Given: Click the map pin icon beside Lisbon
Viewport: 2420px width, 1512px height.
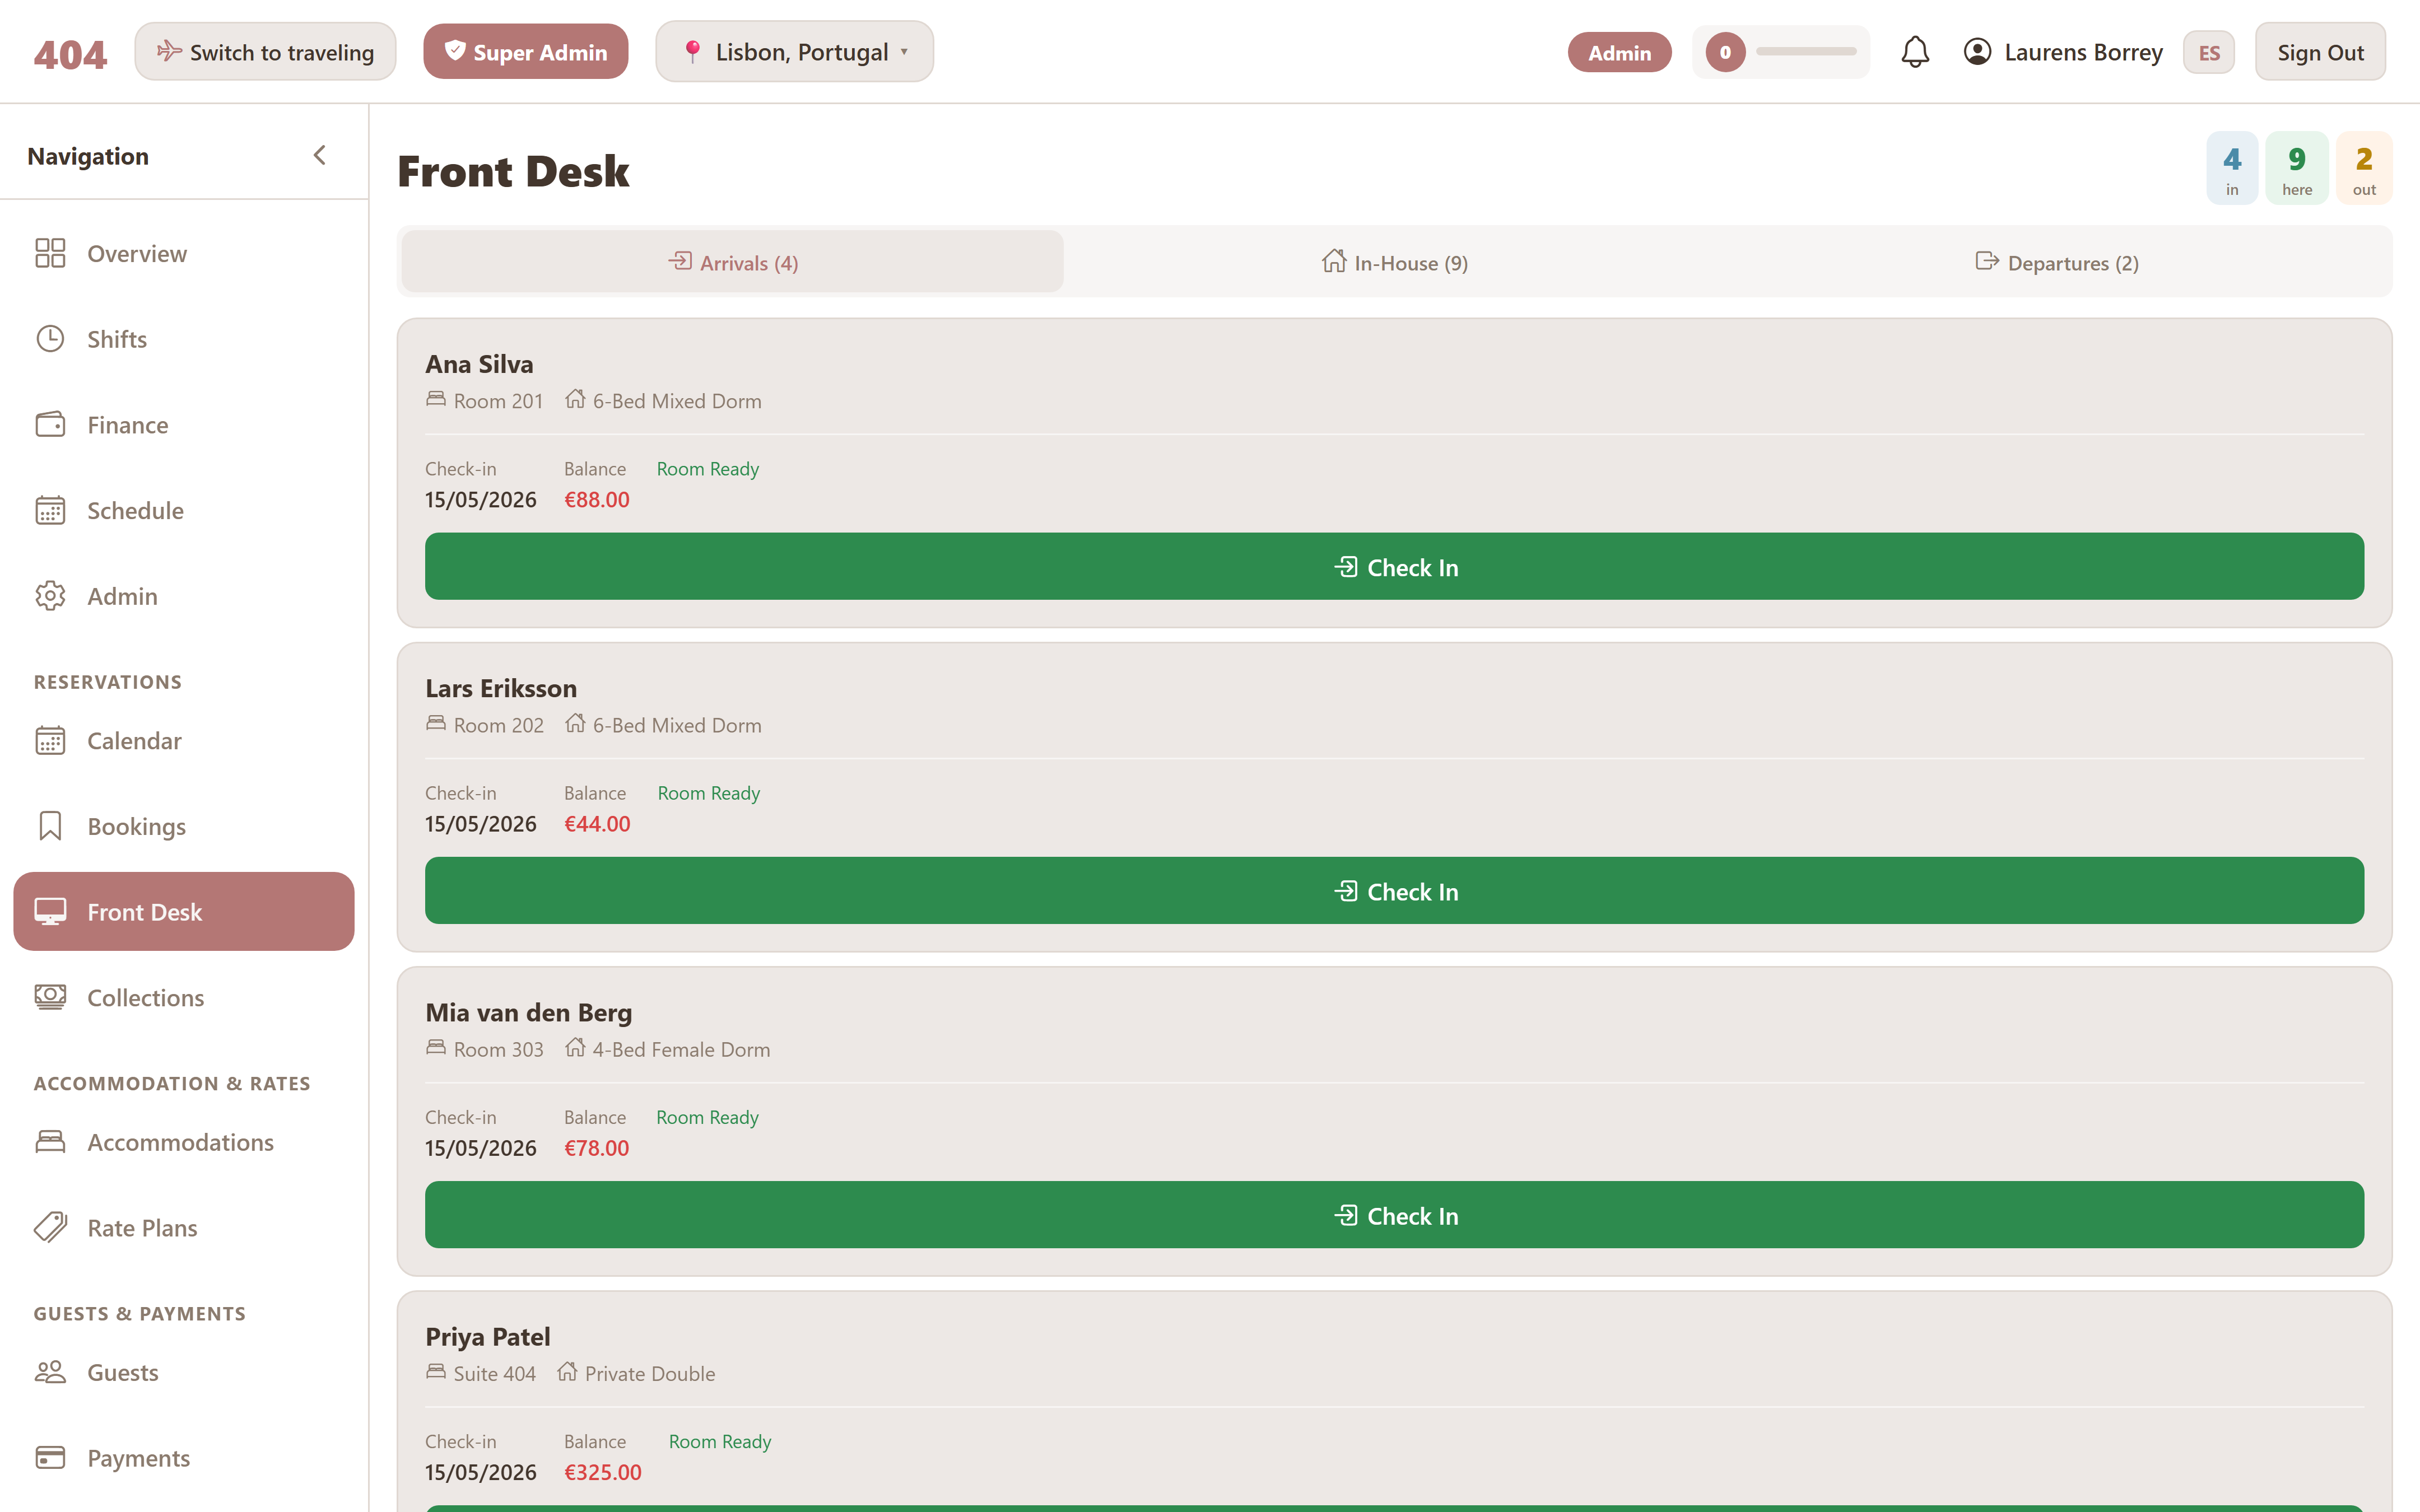Looking at the screenshot, I should 692,52.
